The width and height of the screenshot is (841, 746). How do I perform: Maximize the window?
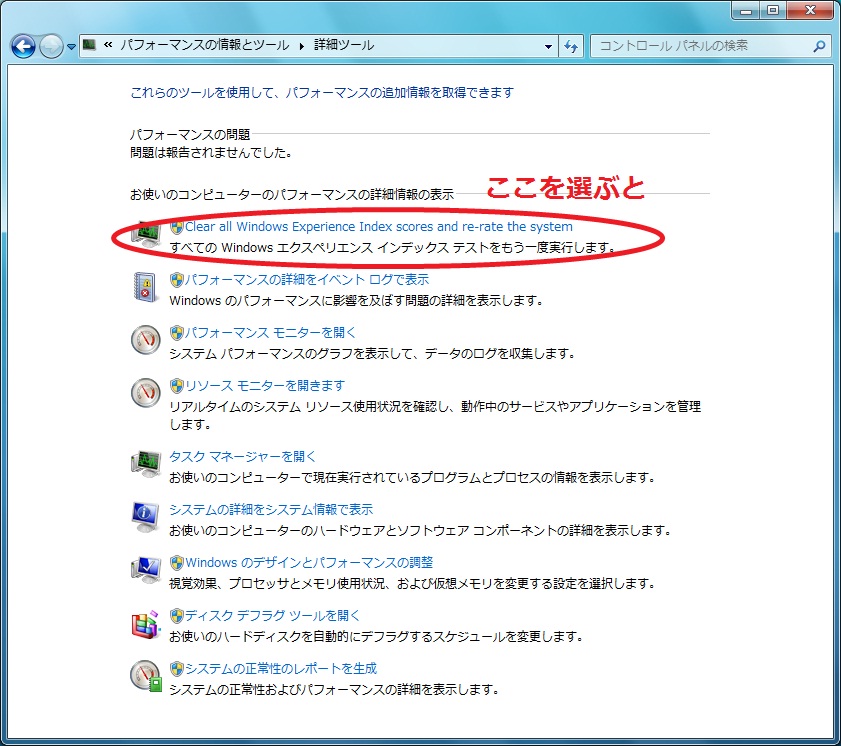point(773,10)
